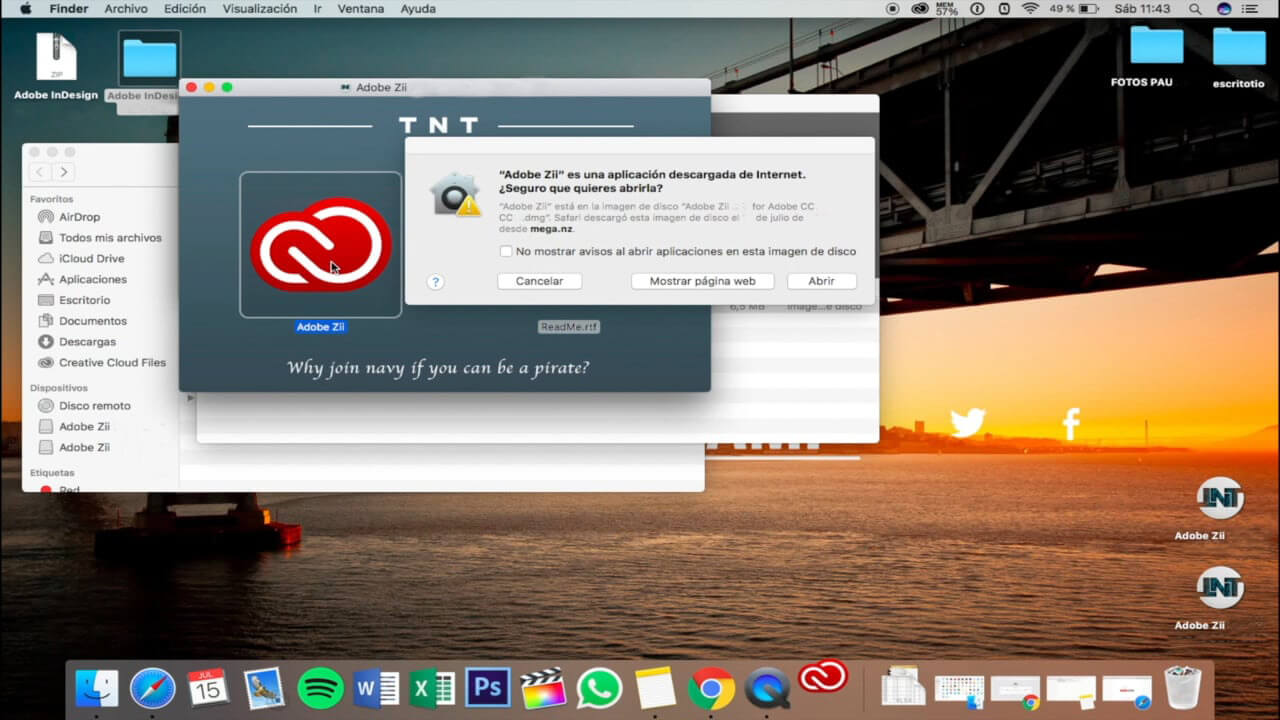Open Spotify from the dock
The width and height of the screenshot is (1280, 720).
[321, 688]
